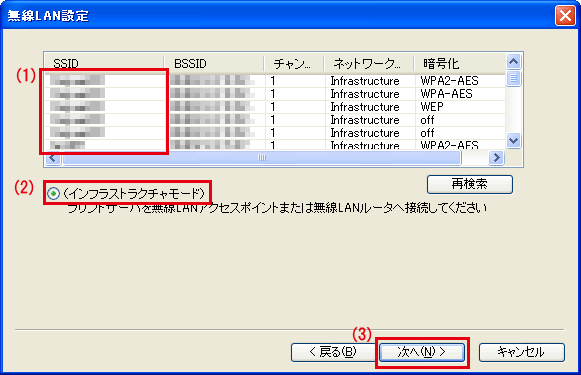This screenshot has height=375, width=581.
Task: Select the Infrastructure mode radio button
Action: [54, 193]
